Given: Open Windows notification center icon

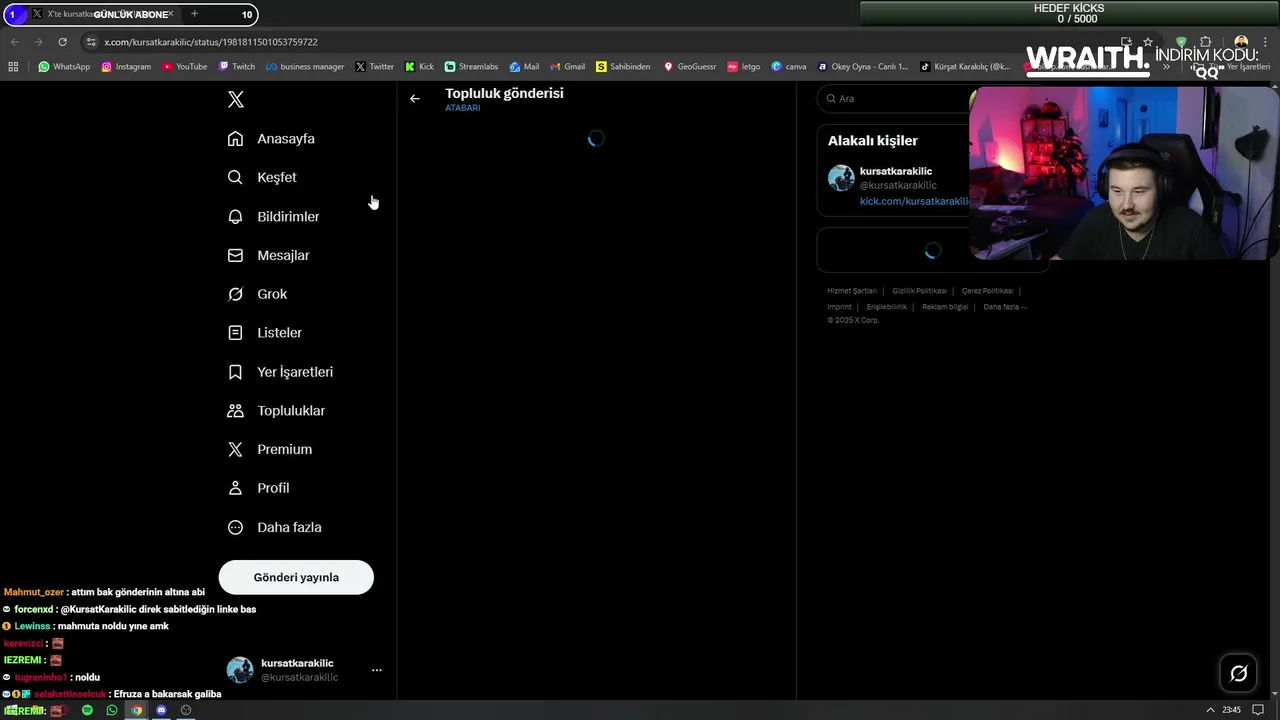Looking at the screenshot, I should point(1258,711).
